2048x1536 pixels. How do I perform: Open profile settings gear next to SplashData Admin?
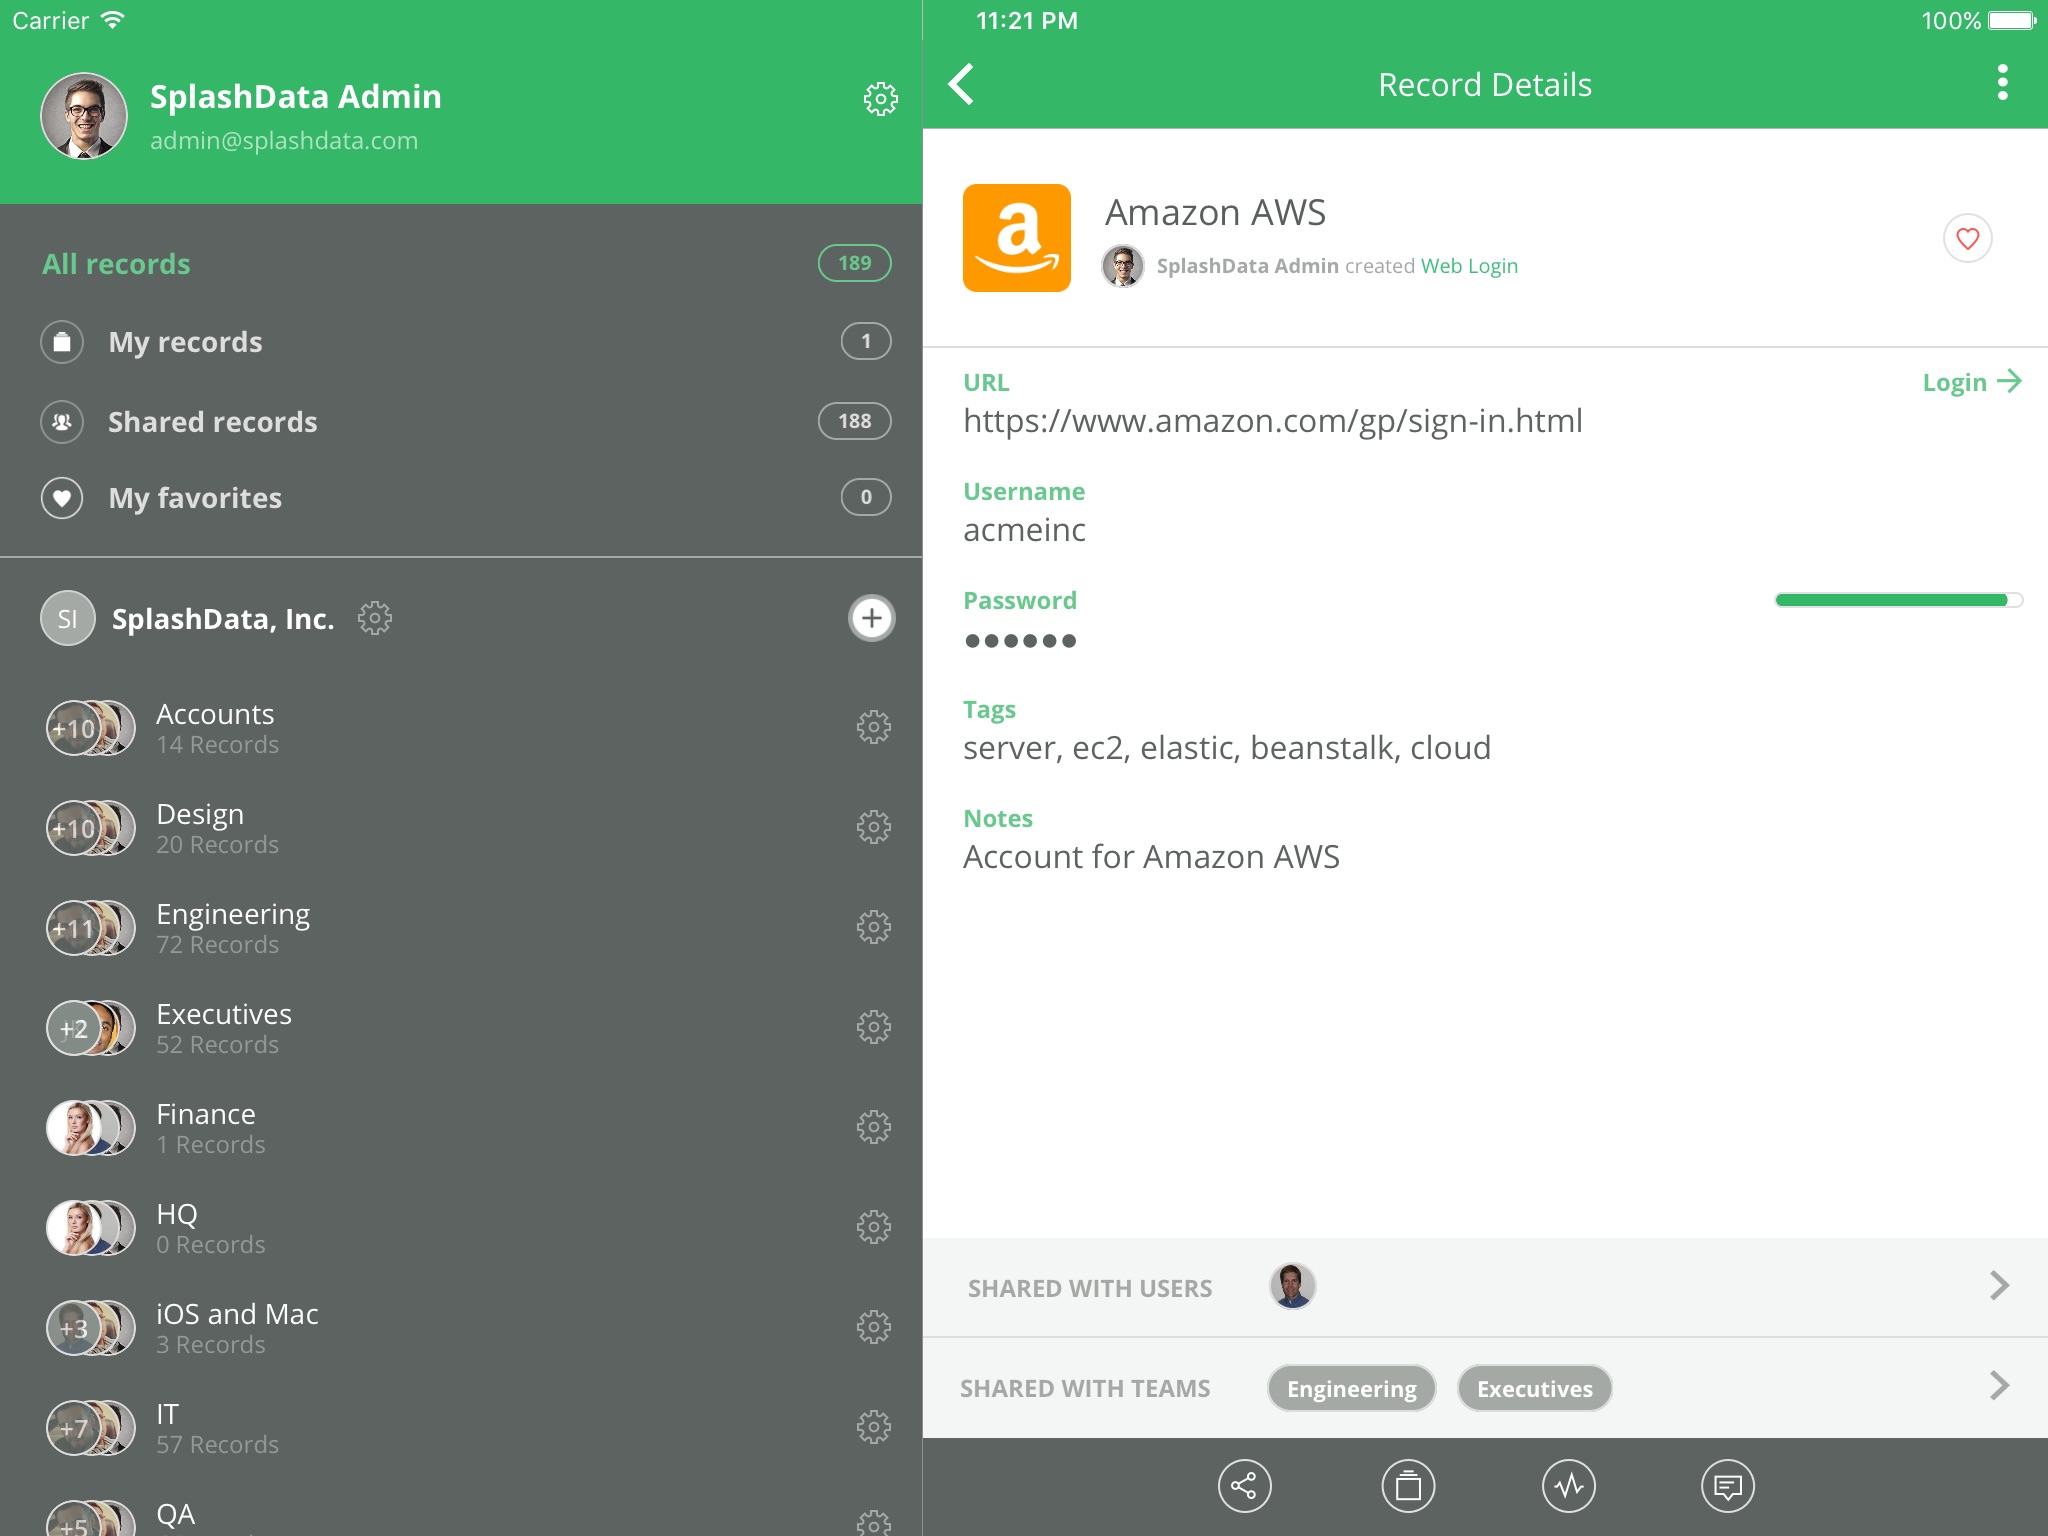(880, 98)
